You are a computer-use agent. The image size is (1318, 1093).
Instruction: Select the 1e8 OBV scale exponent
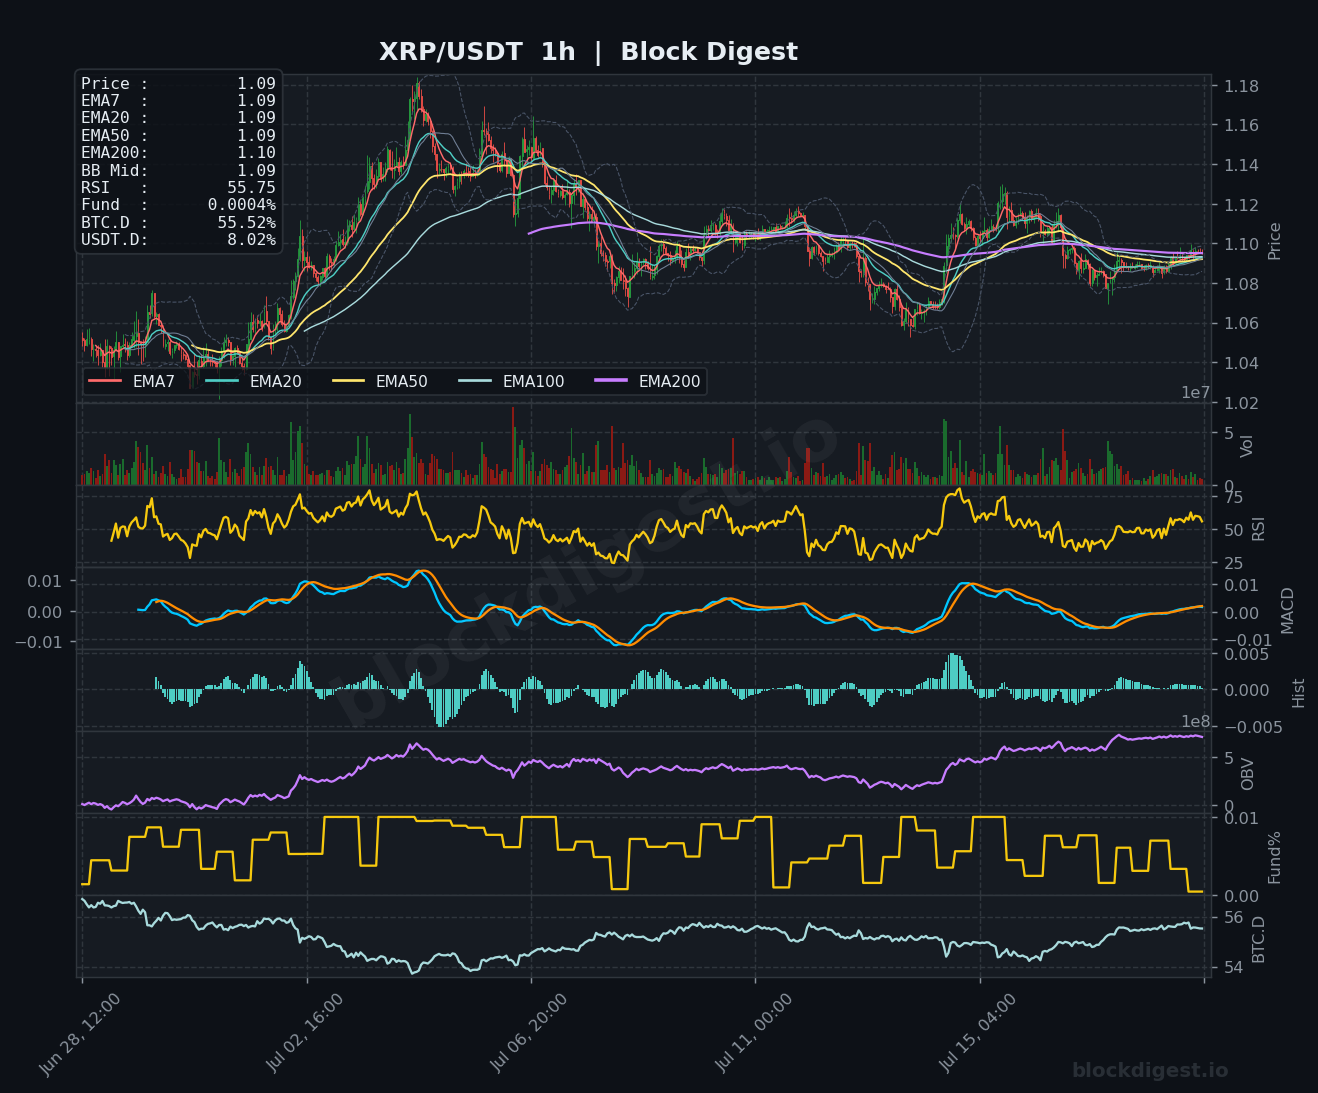click(x=1197, y=721)
